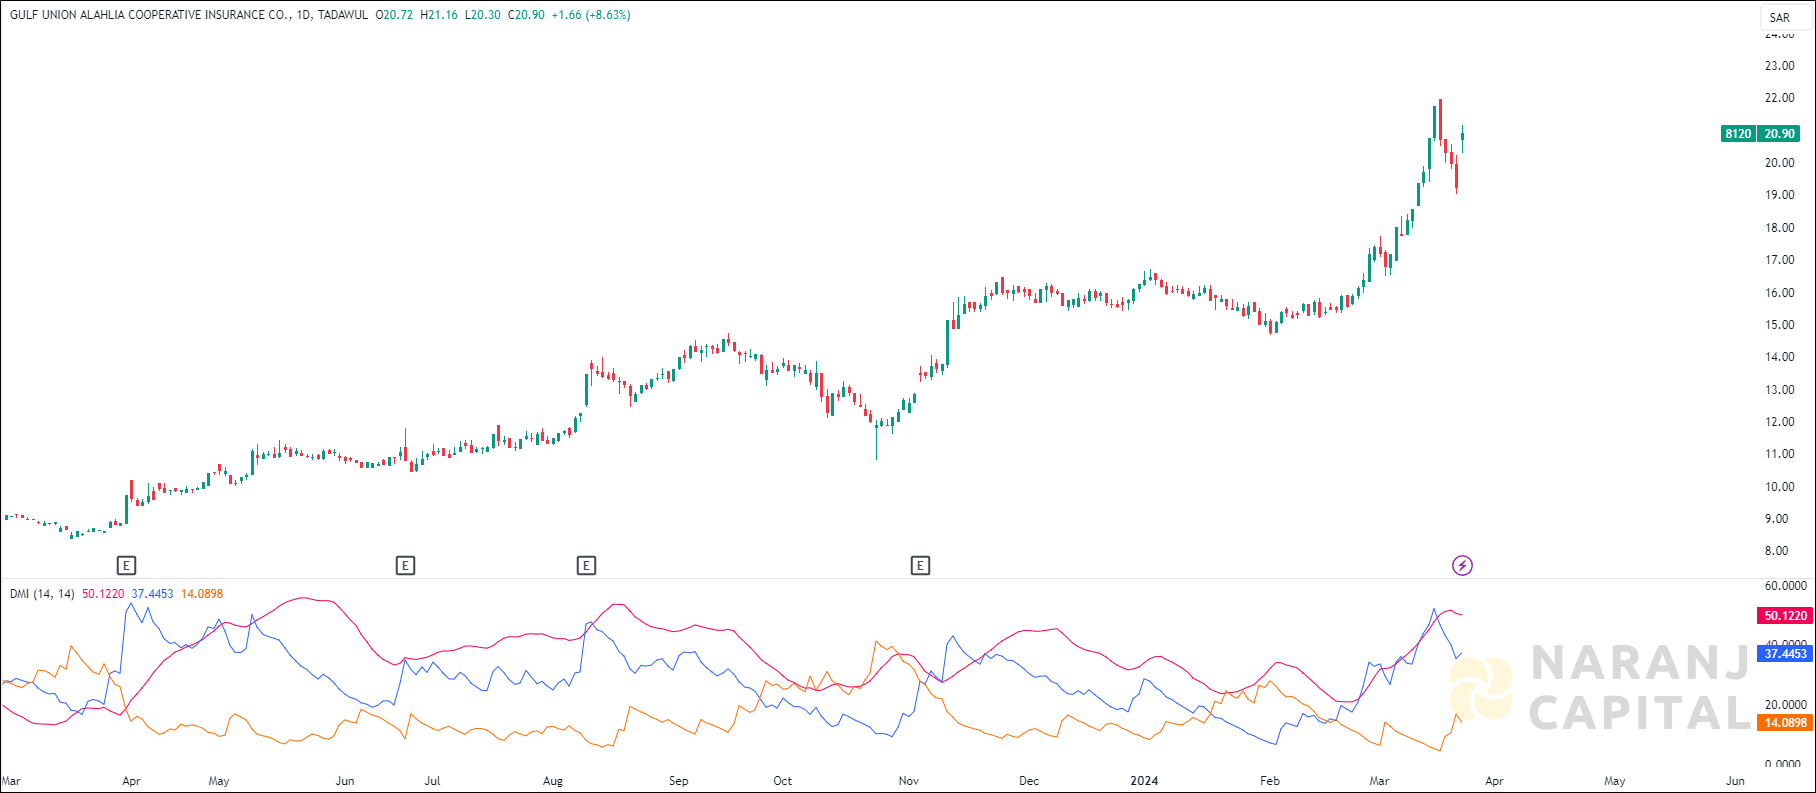Click the 20.0000 DMI axis label

[x=1785, y=705]
